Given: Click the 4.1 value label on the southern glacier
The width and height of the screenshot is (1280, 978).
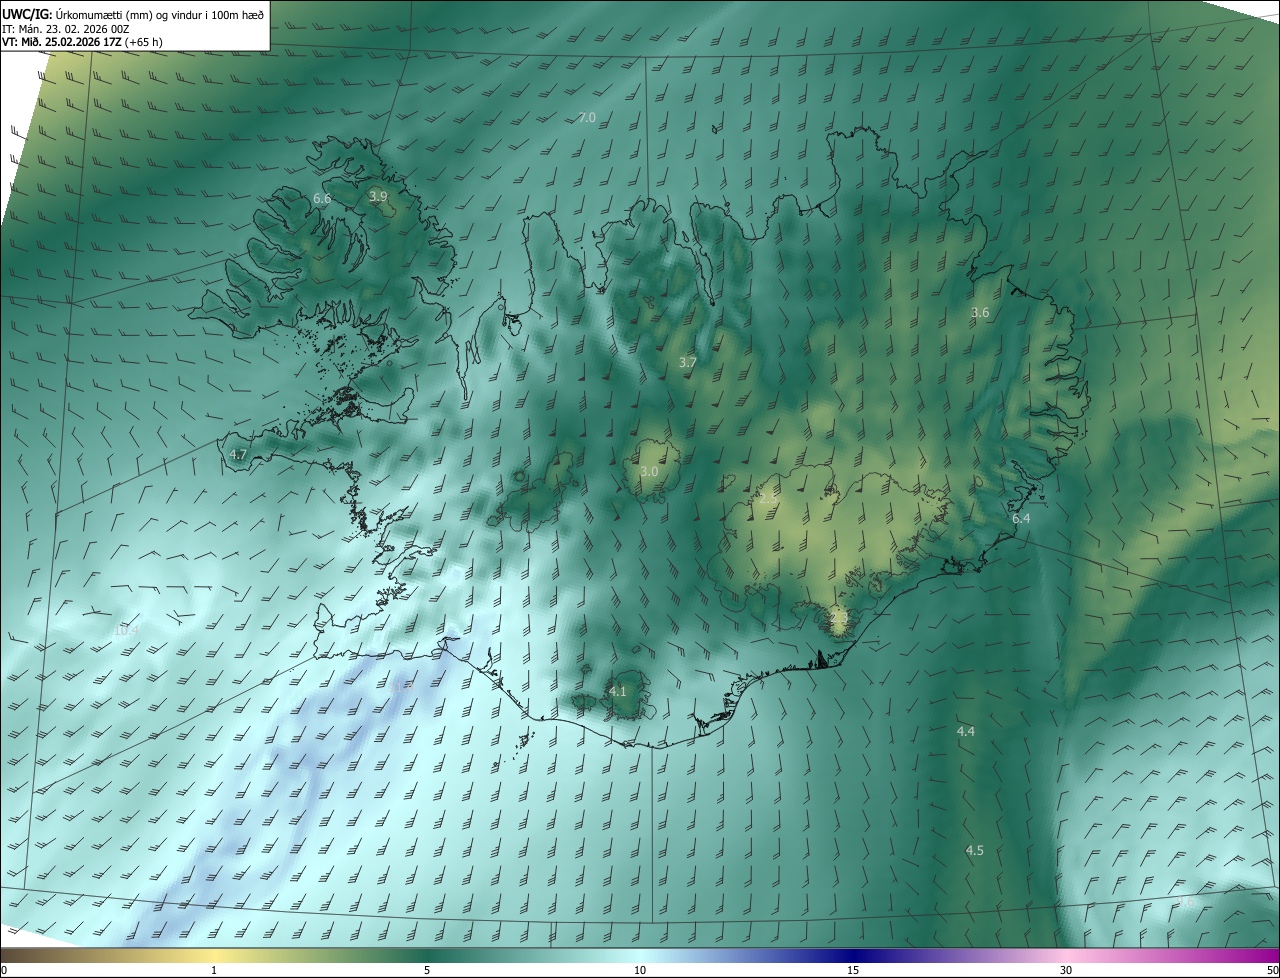Looking at the screenshot, I should click(x=618, y=692).
